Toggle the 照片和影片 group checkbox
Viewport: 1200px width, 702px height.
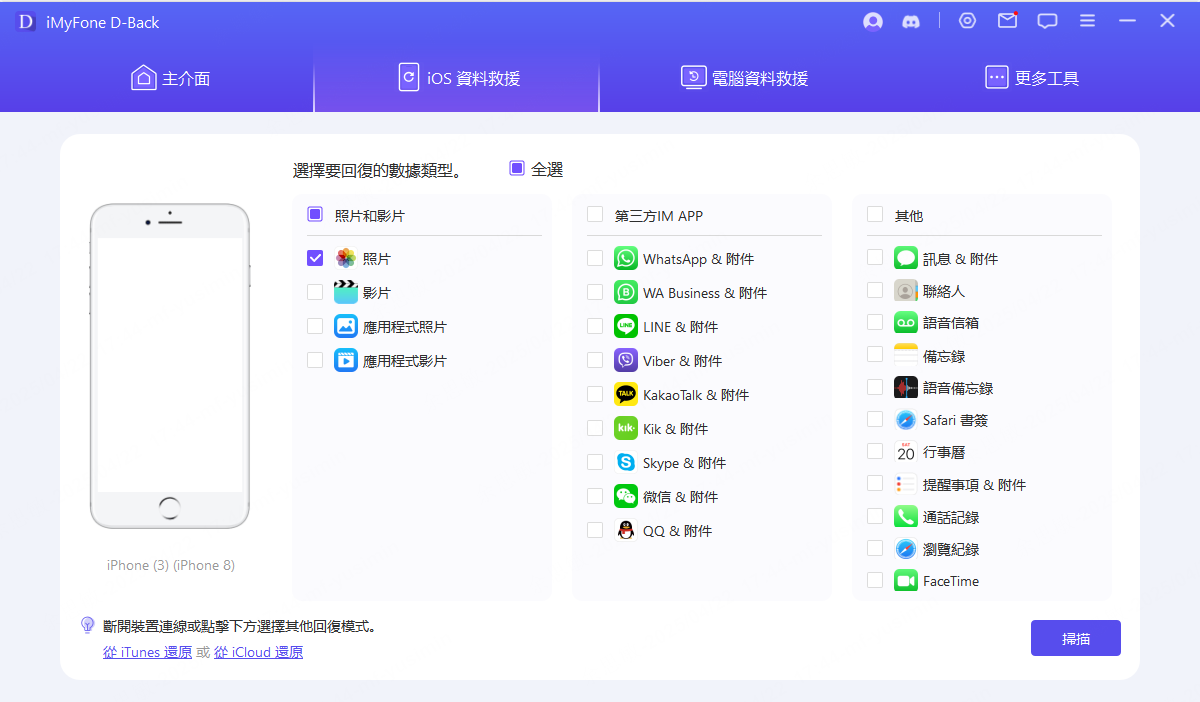pos(315,214)
